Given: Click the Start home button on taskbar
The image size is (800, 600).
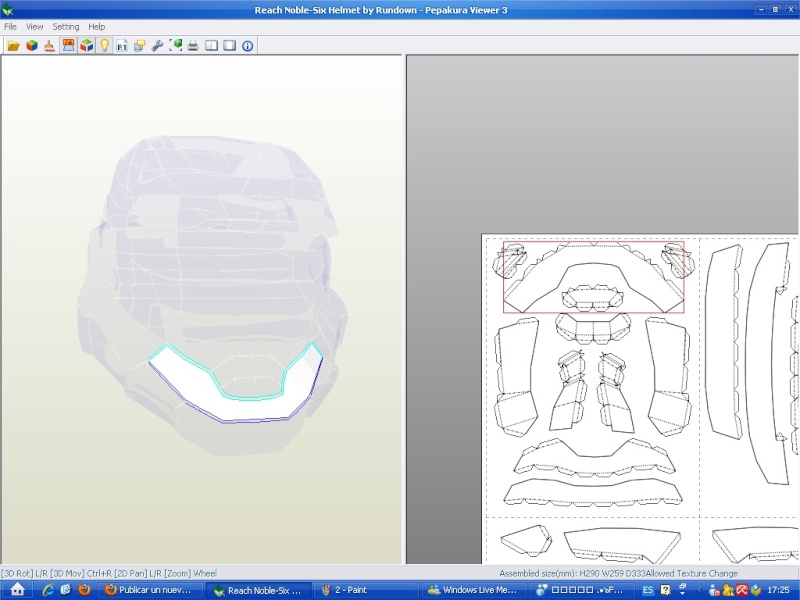Looking at the screenshot, I should (17, 590).
